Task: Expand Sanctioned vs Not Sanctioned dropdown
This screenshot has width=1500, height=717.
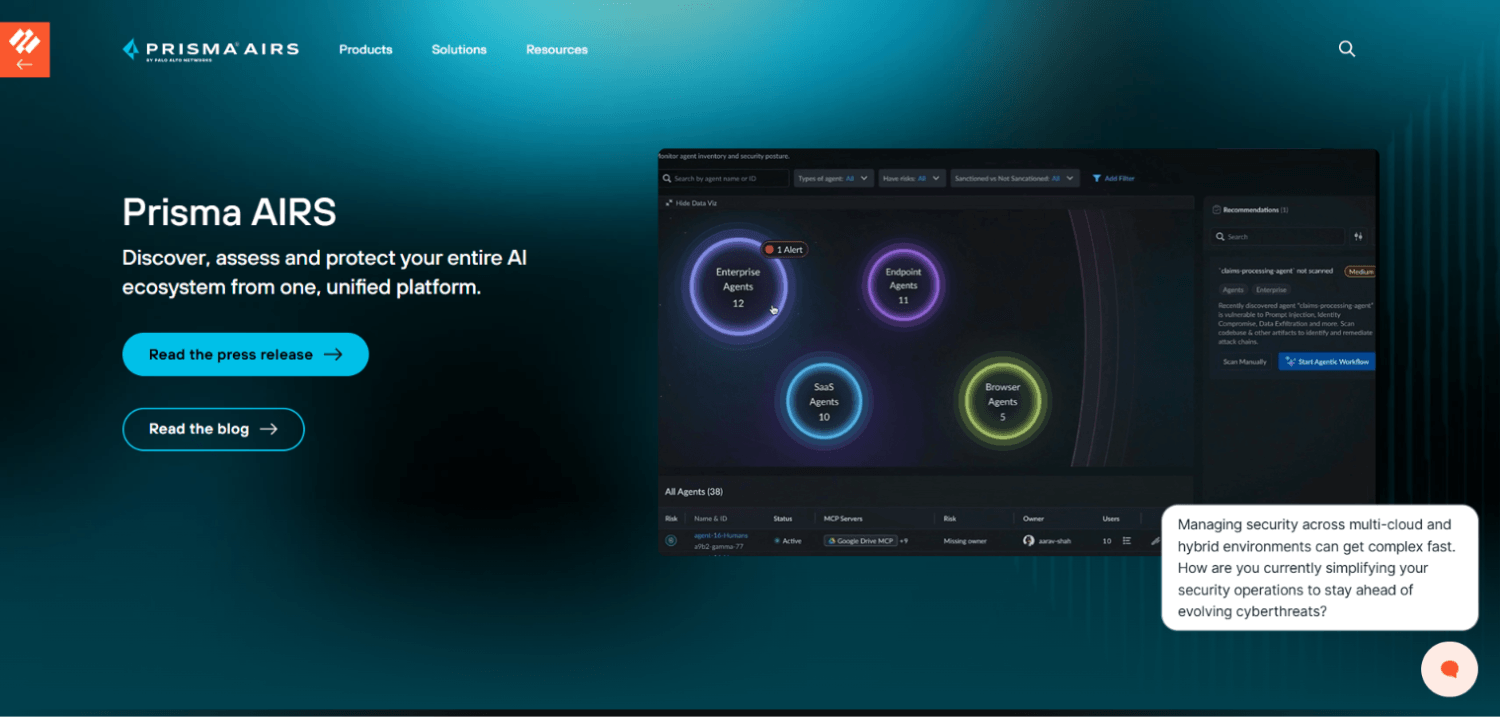Action: [1015, 179]
